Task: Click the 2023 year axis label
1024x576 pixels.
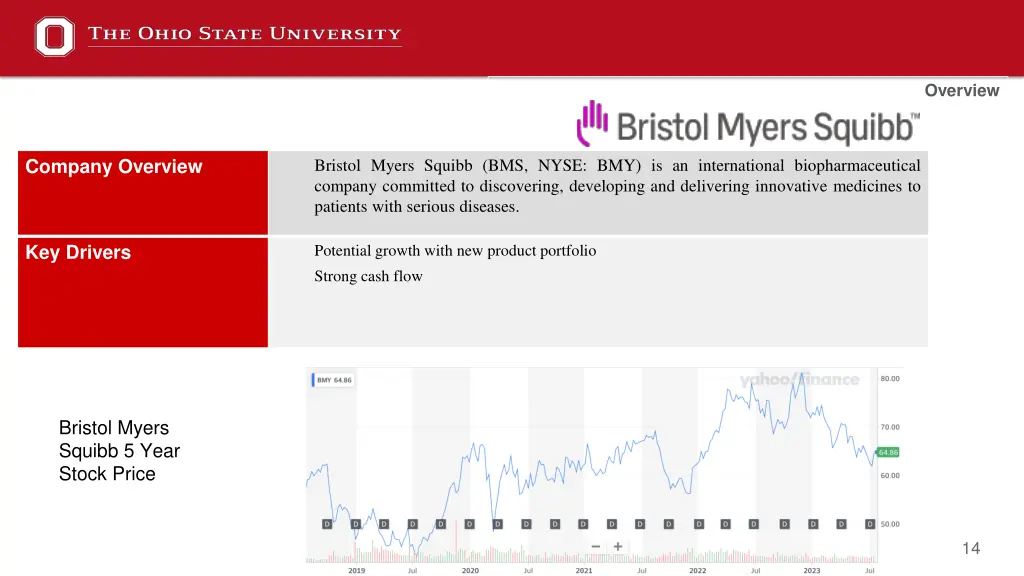Action: pos(812,571)
